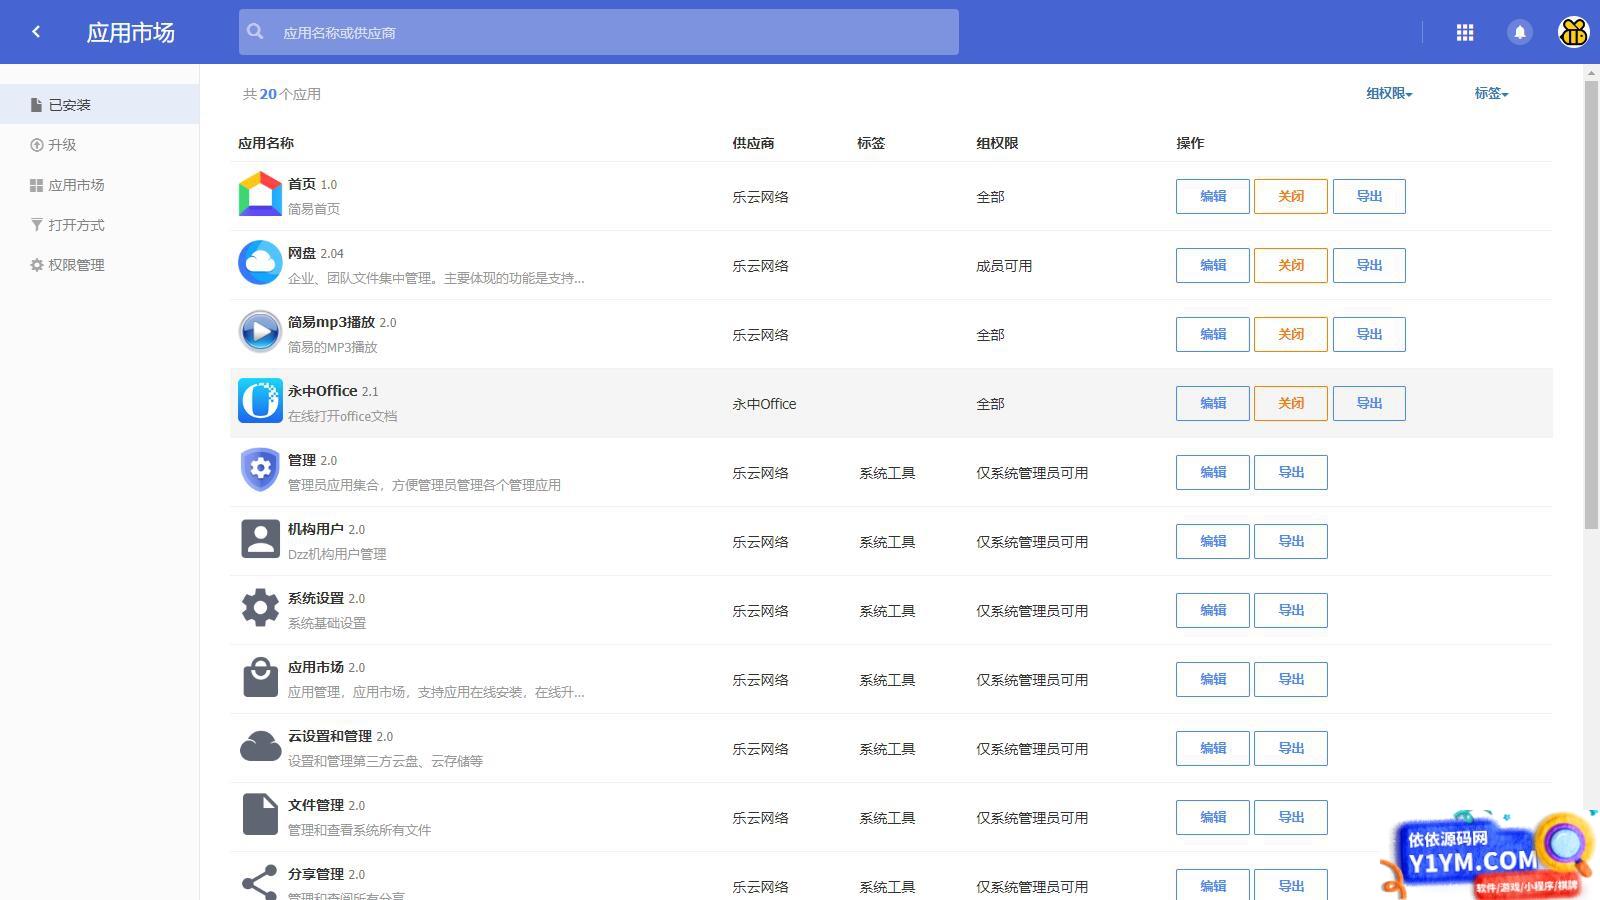Edit the 分享管理 app
Image resolution: width=1600 pixels, height=900 pixels.
point(1213,885)
